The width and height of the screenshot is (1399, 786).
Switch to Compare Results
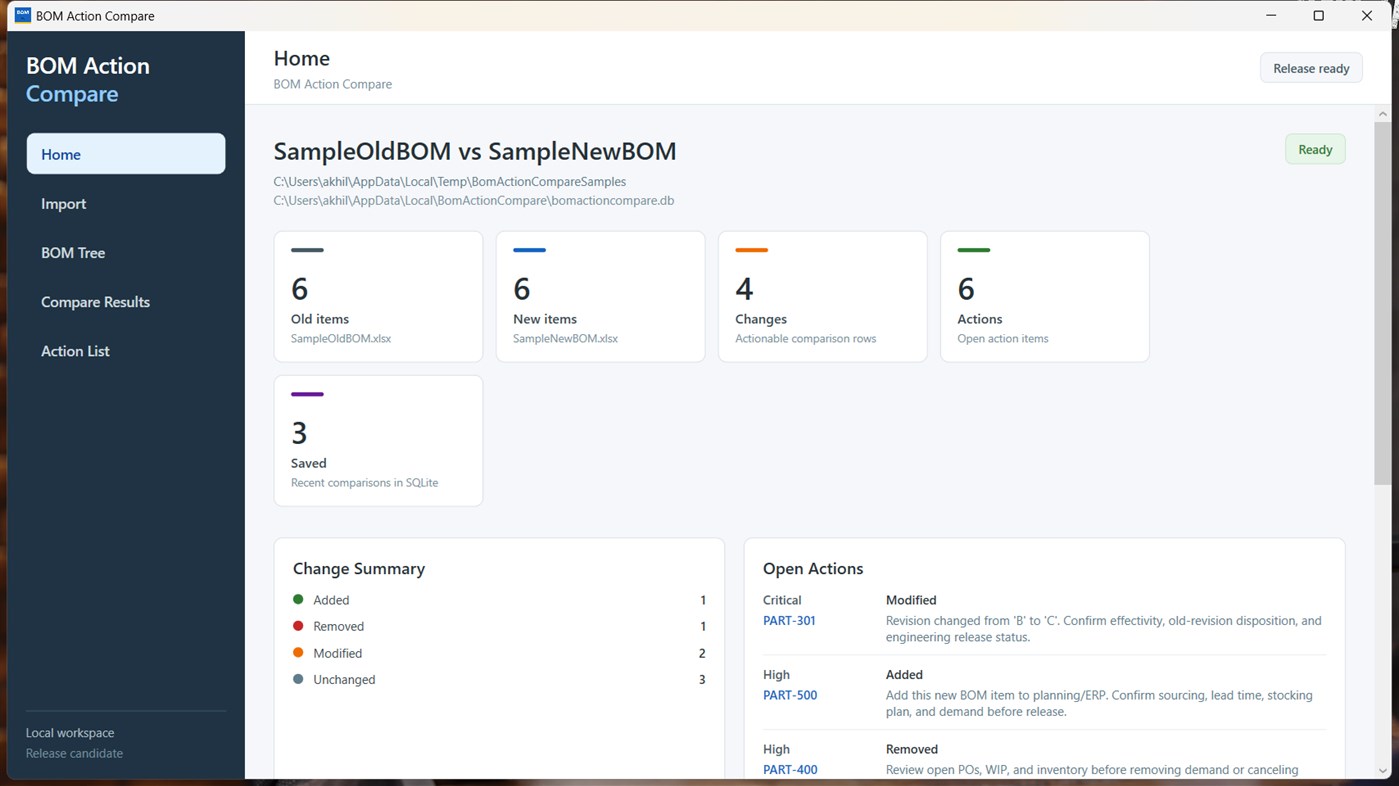tap(126, 301)
